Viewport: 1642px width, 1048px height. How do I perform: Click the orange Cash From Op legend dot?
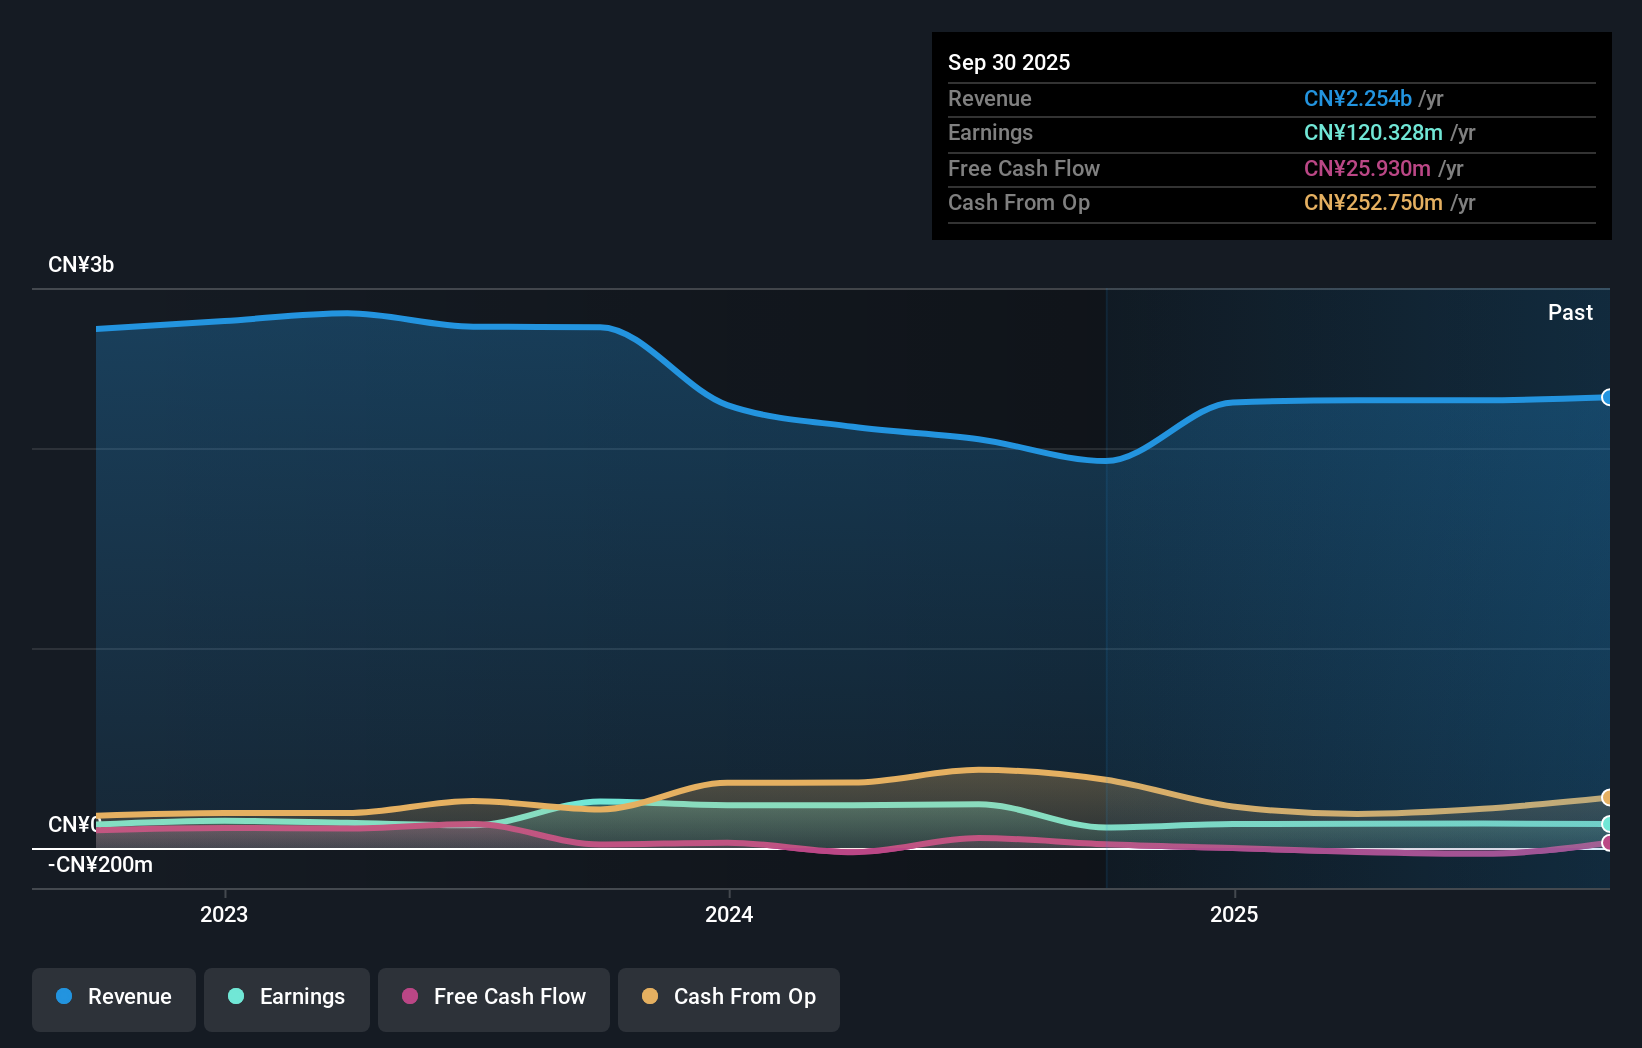[650, 996]
